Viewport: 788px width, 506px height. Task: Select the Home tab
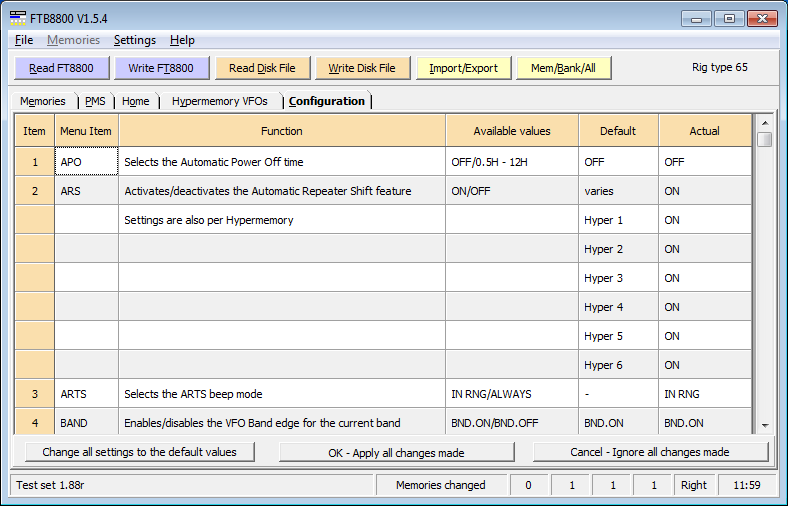coord(136,101)
